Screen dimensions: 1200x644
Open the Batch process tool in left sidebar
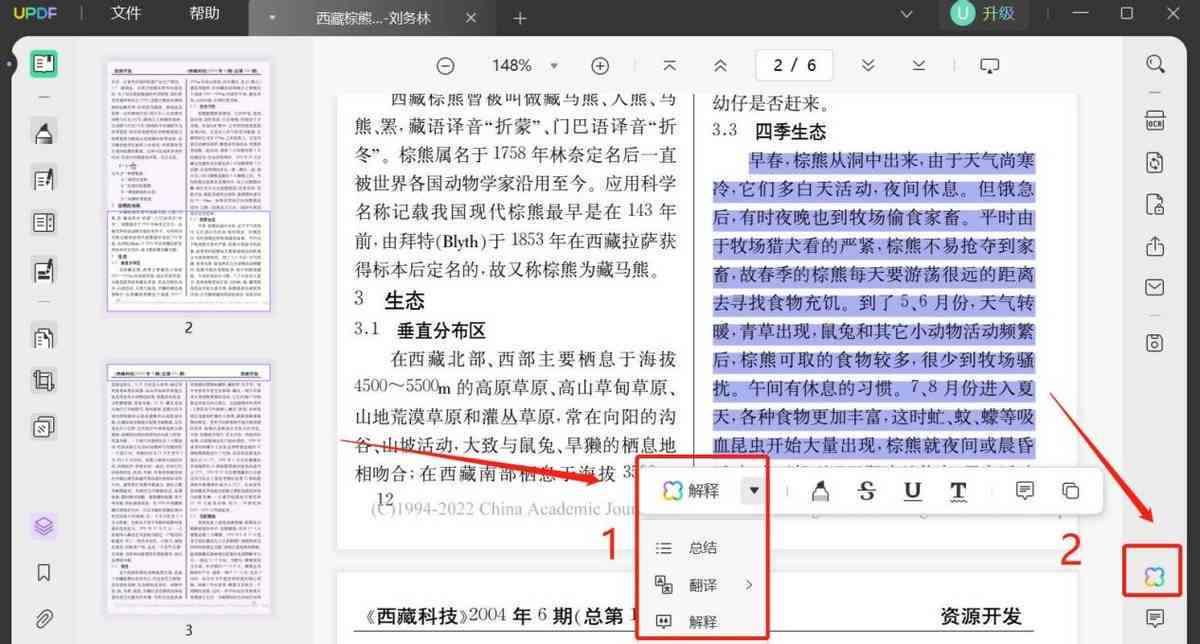(x=44, y=428)
